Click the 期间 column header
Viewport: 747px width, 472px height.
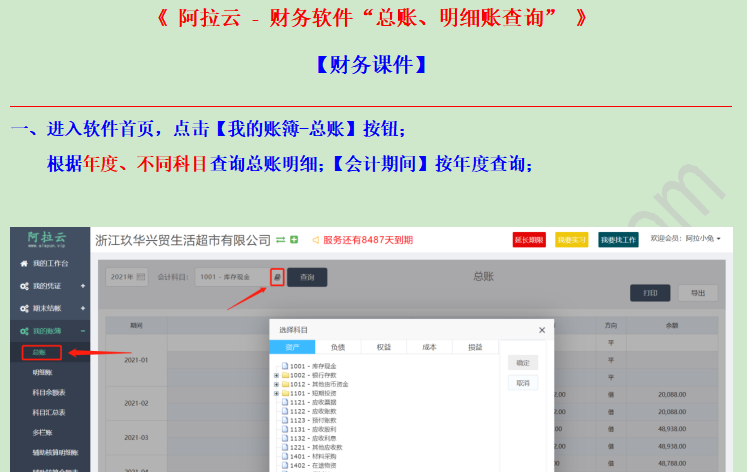coord(136,325)
